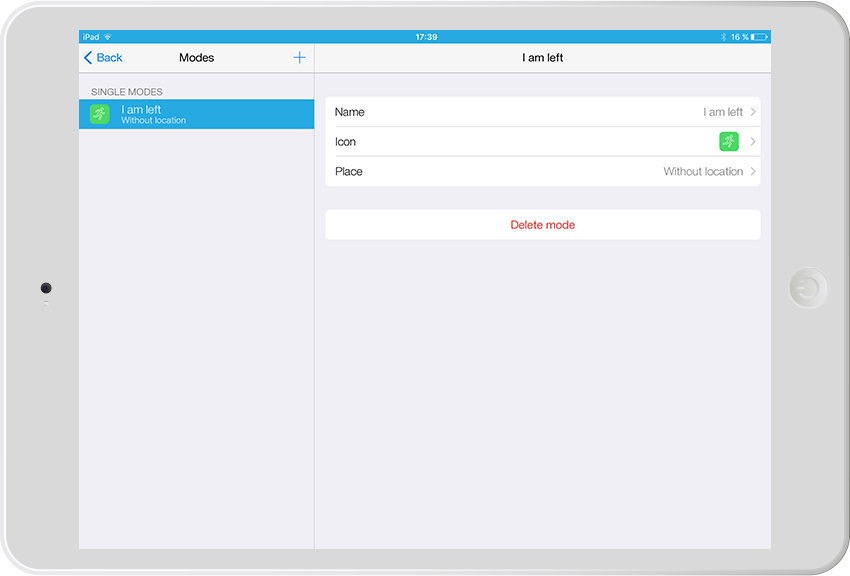Click the back chevron arrow icon

tap(88, 58)
